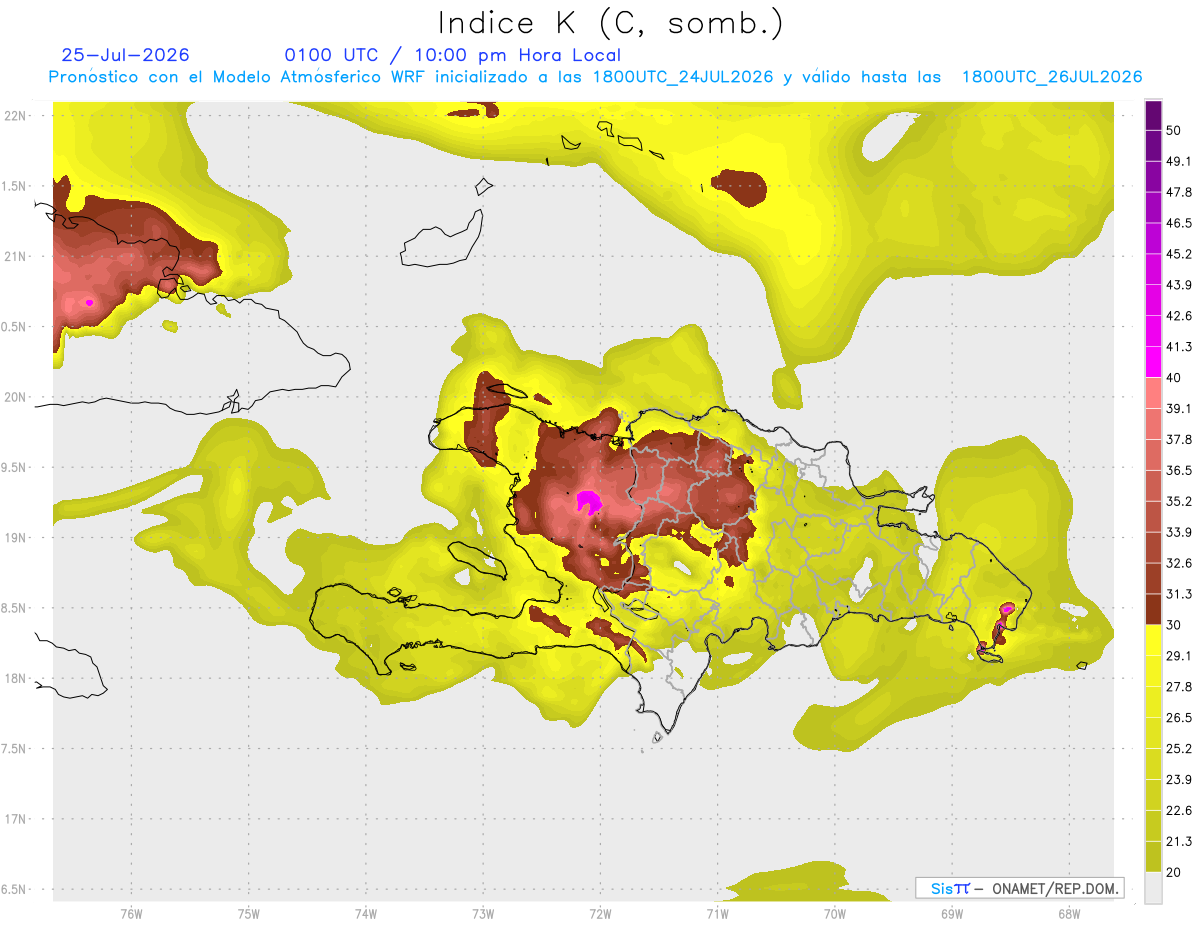Viewport: 1200px width, 927px height.
Task: Click the '23.9' color scale value
Action: pyautogui.click(x=1179, y=780)
